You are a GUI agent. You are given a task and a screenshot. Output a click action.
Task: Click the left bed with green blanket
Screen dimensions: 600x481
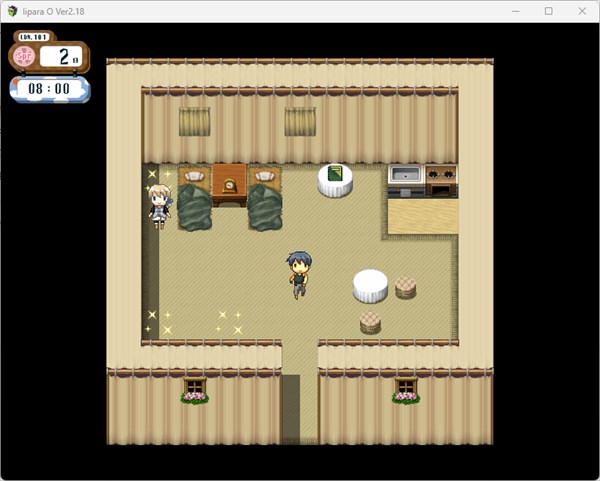tap(194, 200)
